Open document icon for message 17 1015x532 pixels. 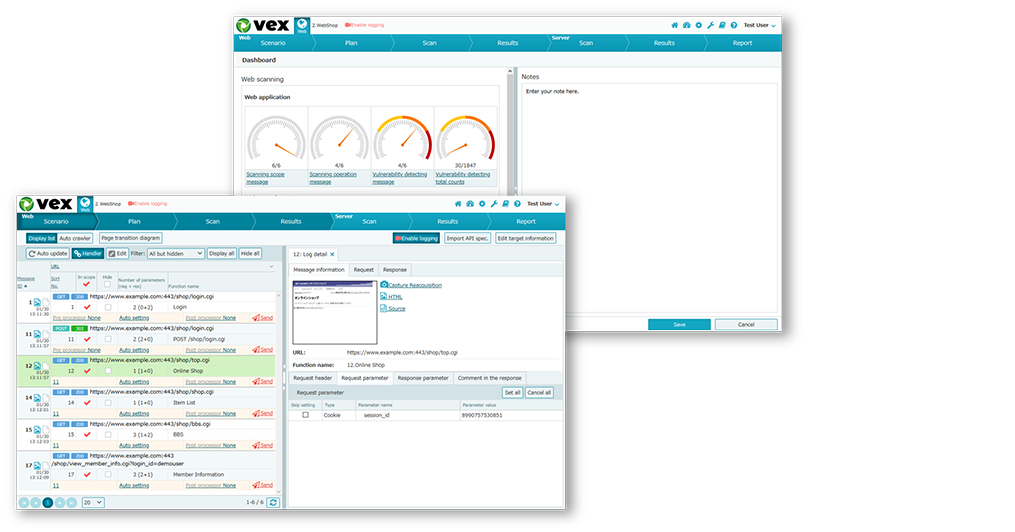[x=45, y=465]
